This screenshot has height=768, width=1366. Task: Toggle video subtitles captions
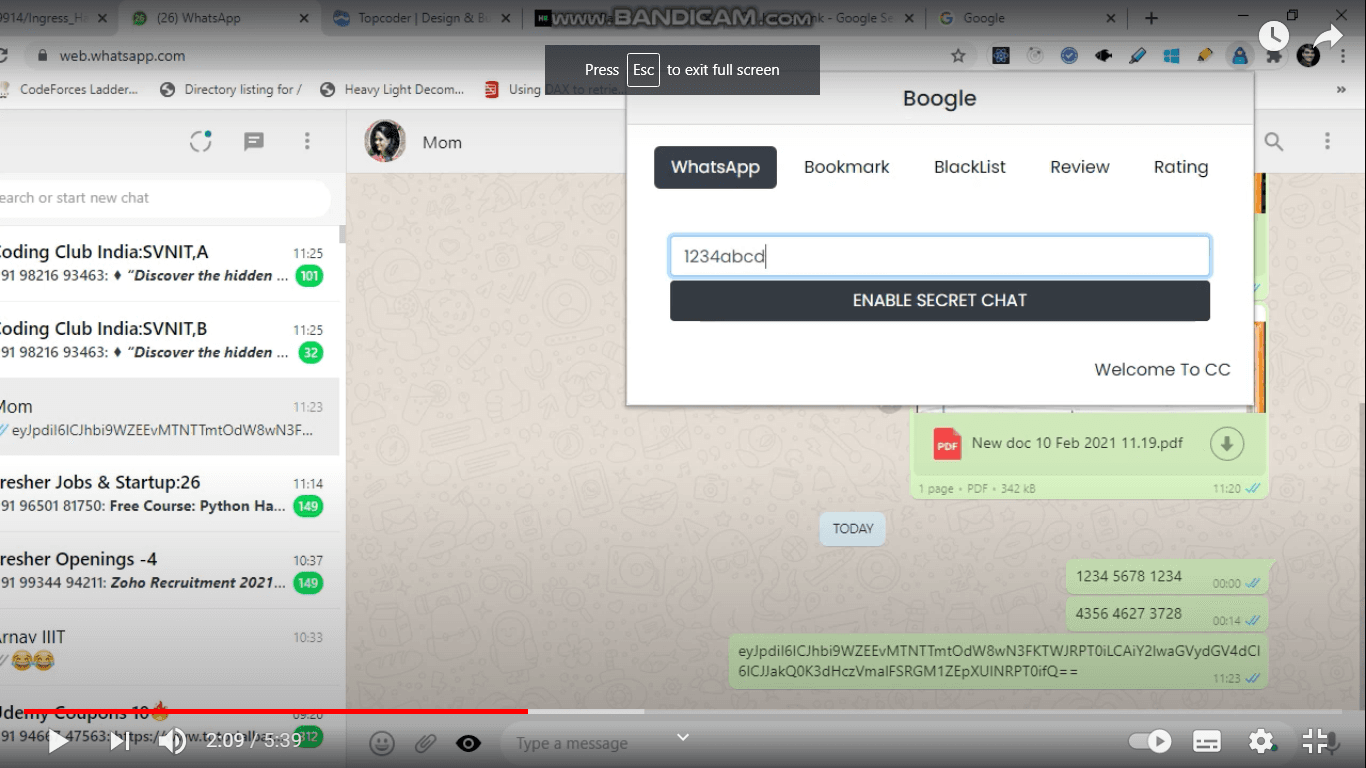point(1207,741)
